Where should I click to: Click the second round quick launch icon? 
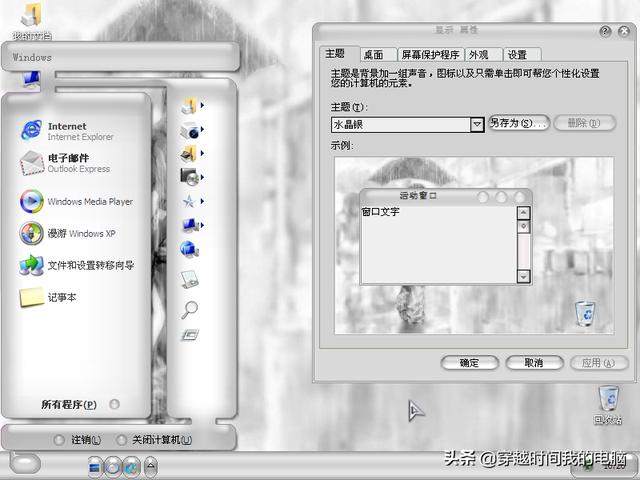(113, 467)
